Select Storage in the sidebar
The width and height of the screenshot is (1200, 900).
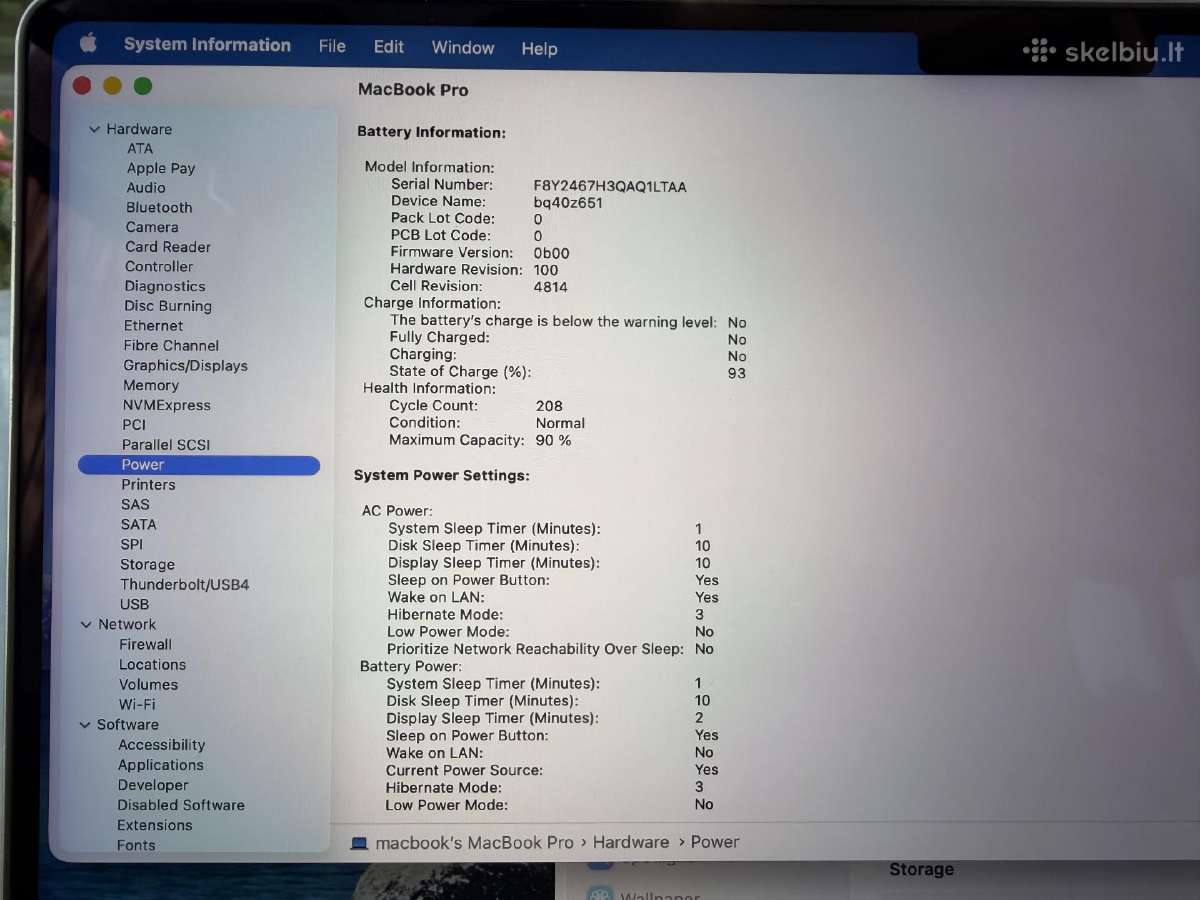point(147,565)
